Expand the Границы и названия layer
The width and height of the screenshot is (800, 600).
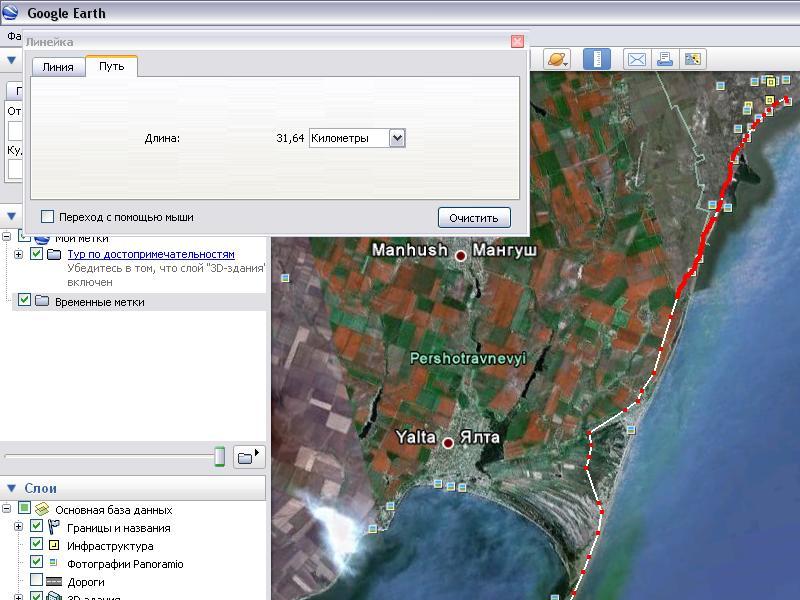tap(18, 528)
